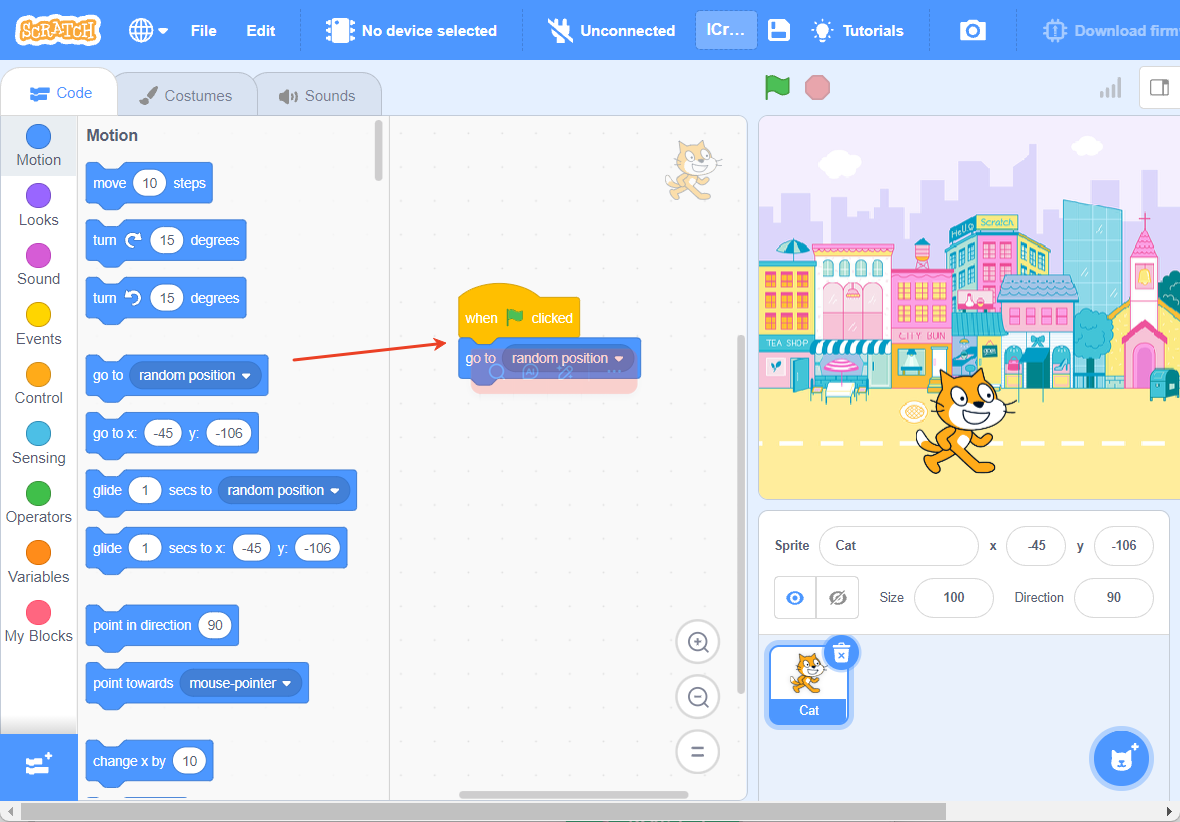Viewport: 1180px width, 822px height.
Task: Open the language globe menu
Action: point(148,31)
